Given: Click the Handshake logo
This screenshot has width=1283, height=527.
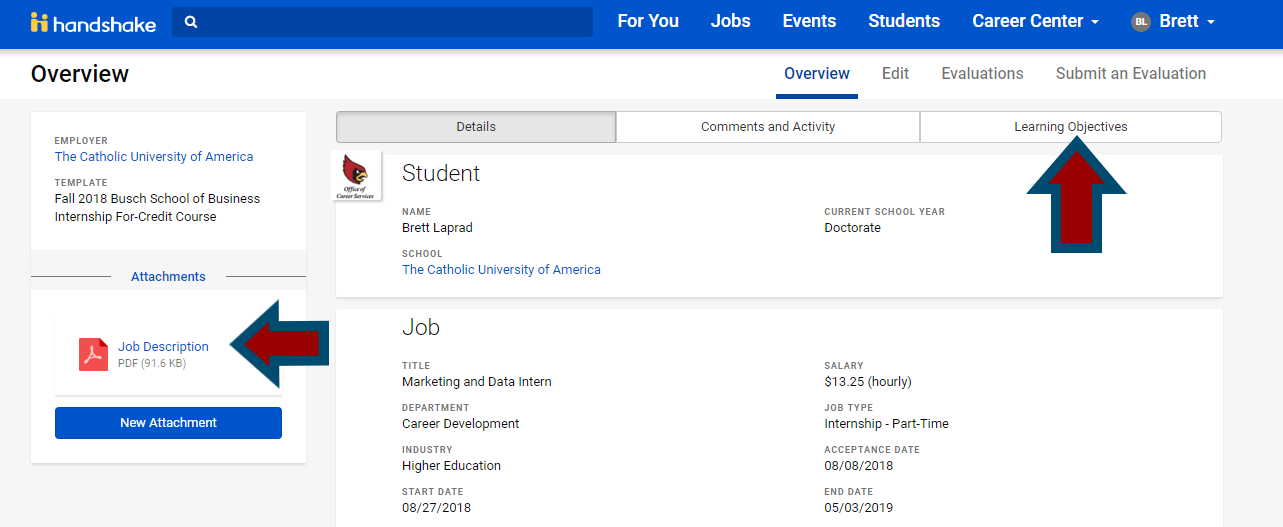Looking at the screenshot, I should (x=93, y=22).
